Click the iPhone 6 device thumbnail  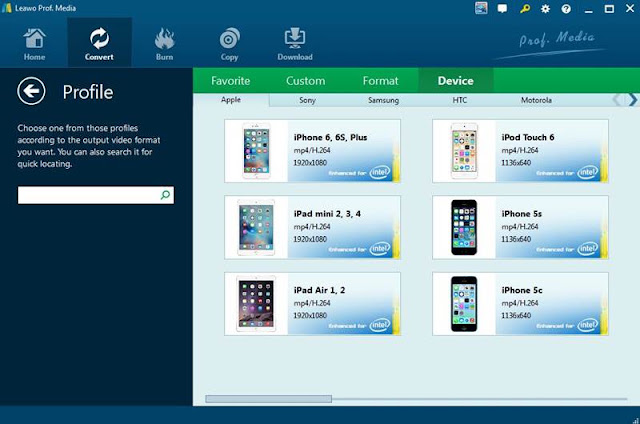tap(256, 151)
